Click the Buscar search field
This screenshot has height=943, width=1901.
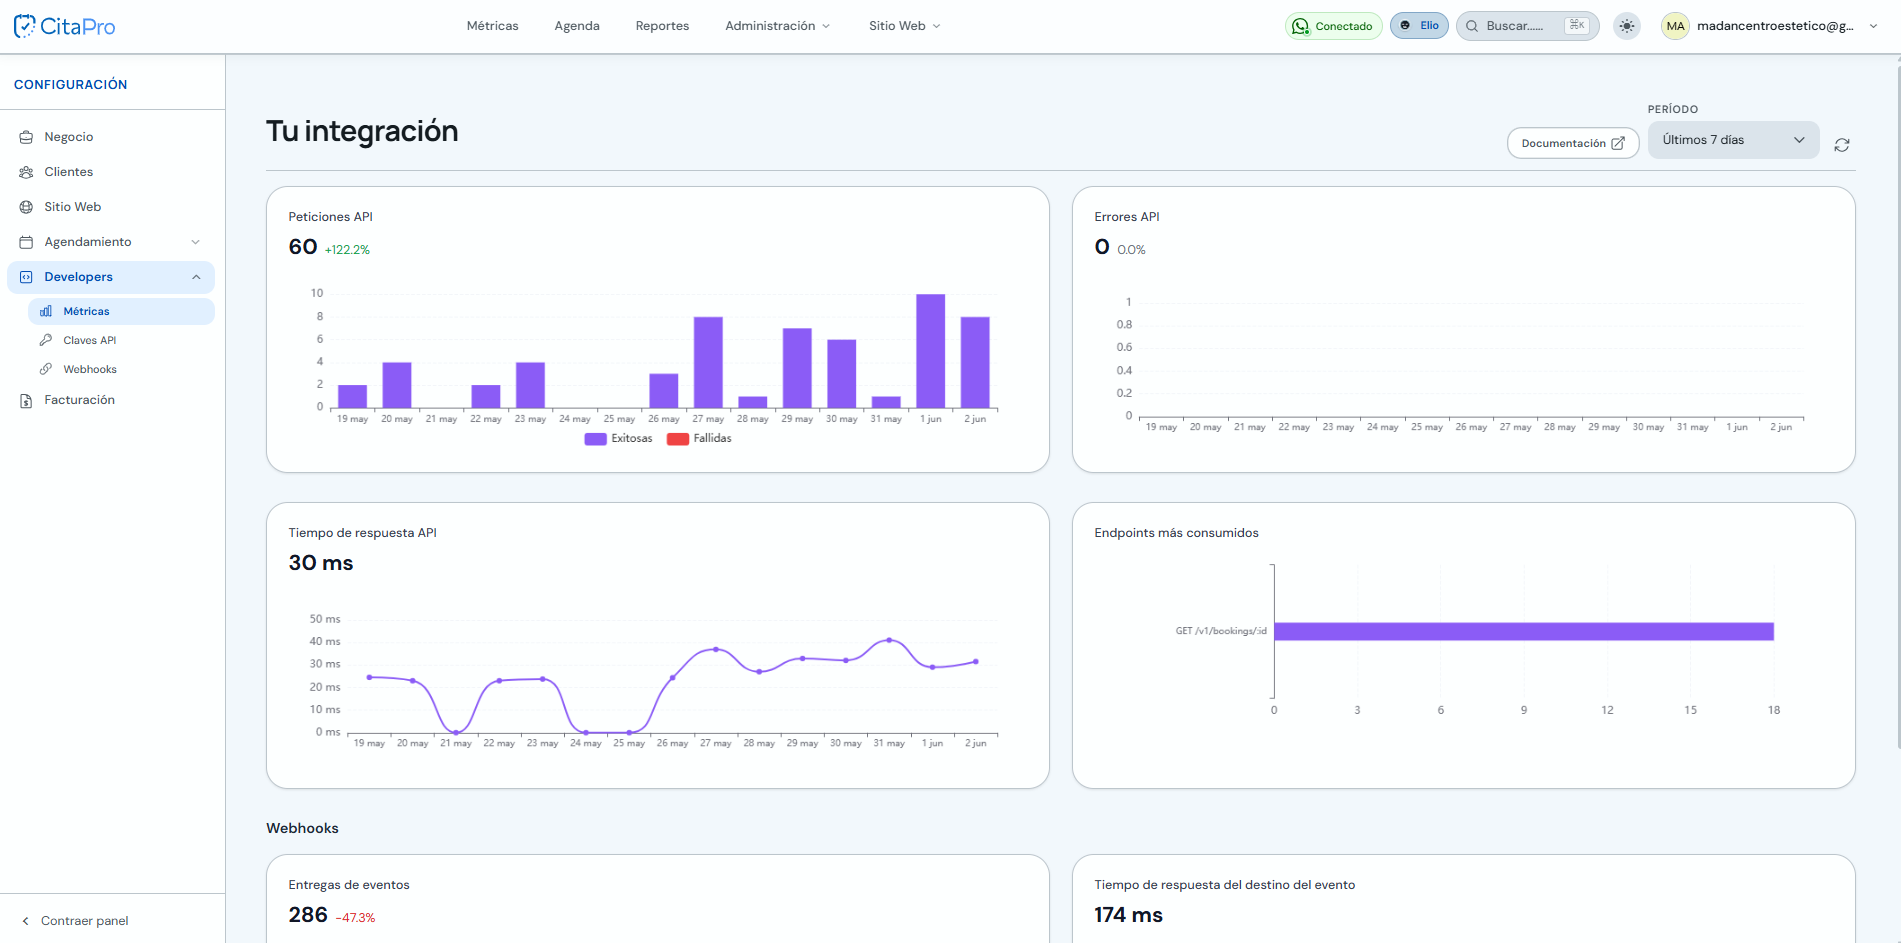tap(1527, 26)
